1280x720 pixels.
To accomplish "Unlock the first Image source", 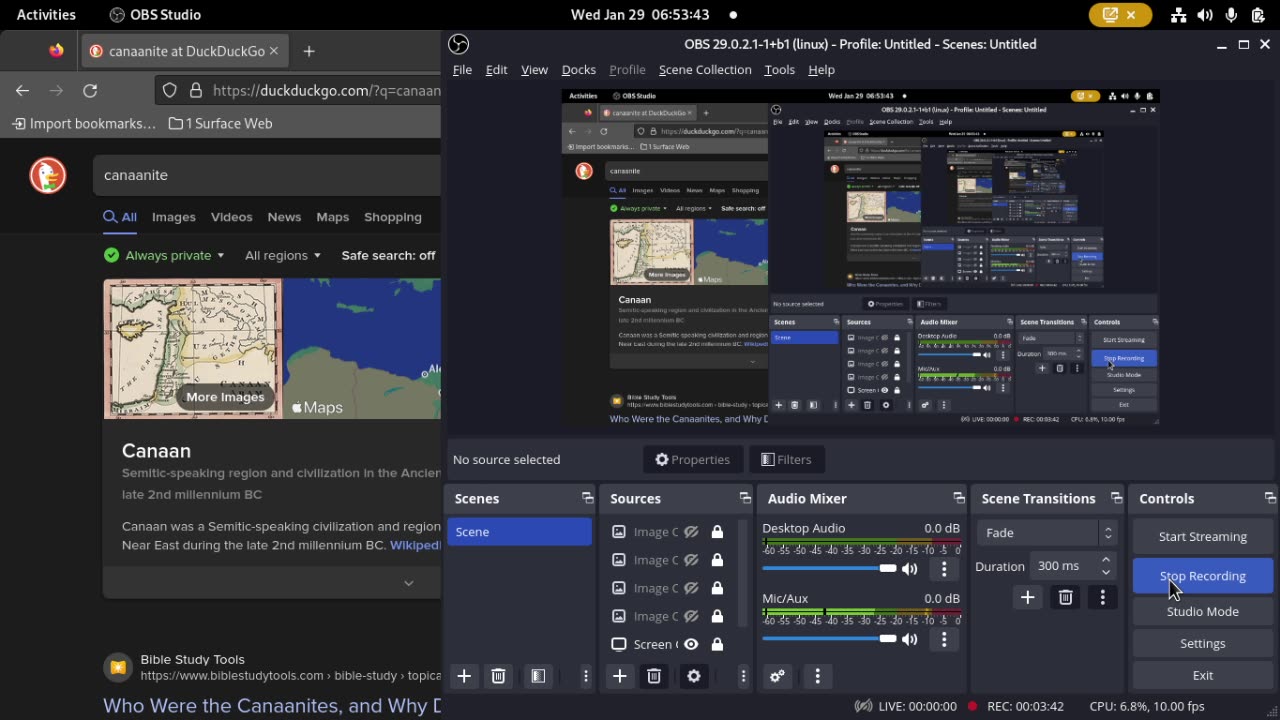I will tap(717, 532).
